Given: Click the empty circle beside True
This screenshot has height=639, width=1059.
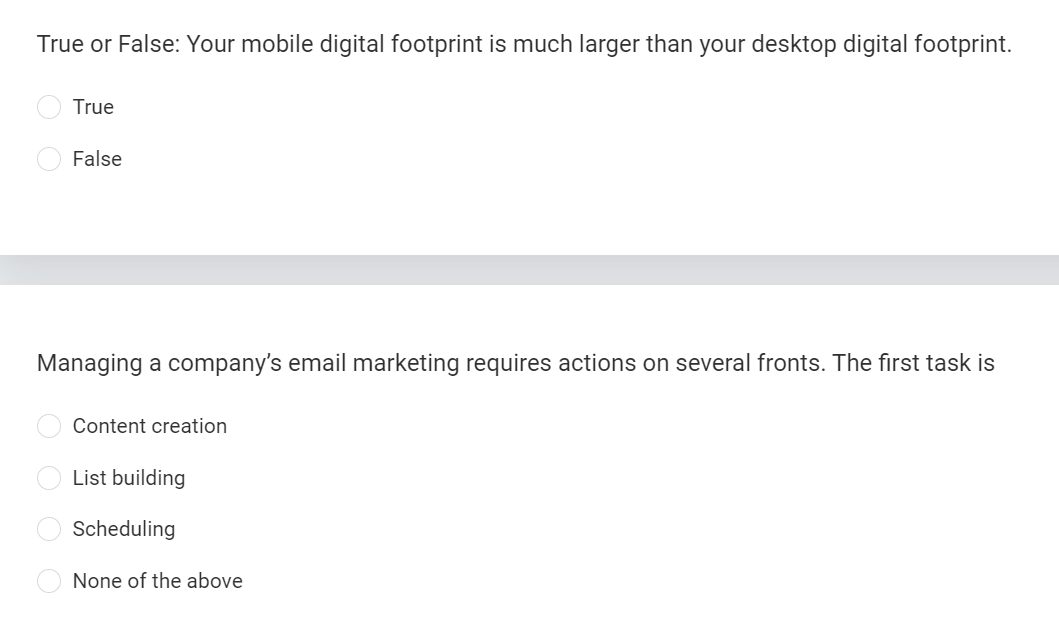Looking at the screenshot, I should (49, 107).
